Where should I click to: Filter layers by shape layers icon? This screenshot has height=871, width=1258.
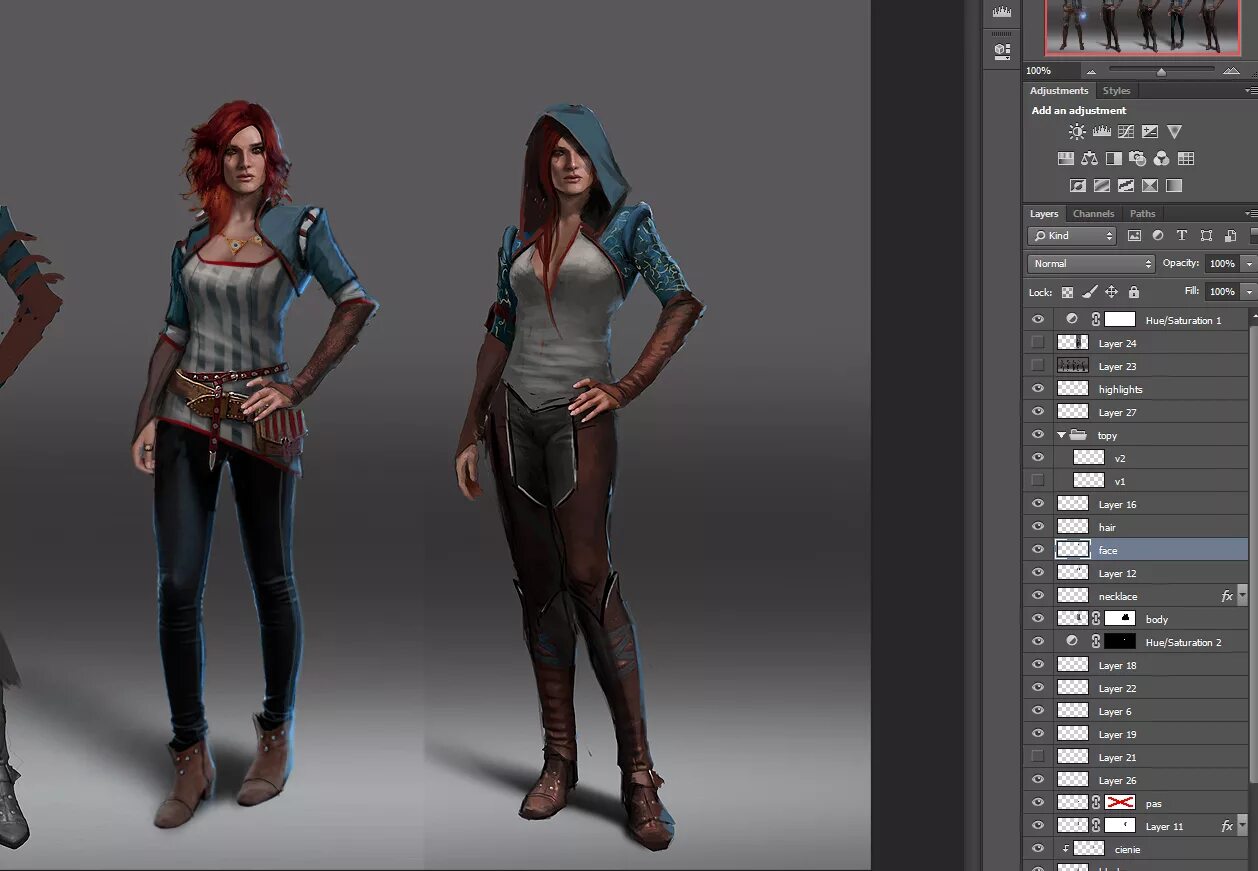coord(1206,236)
